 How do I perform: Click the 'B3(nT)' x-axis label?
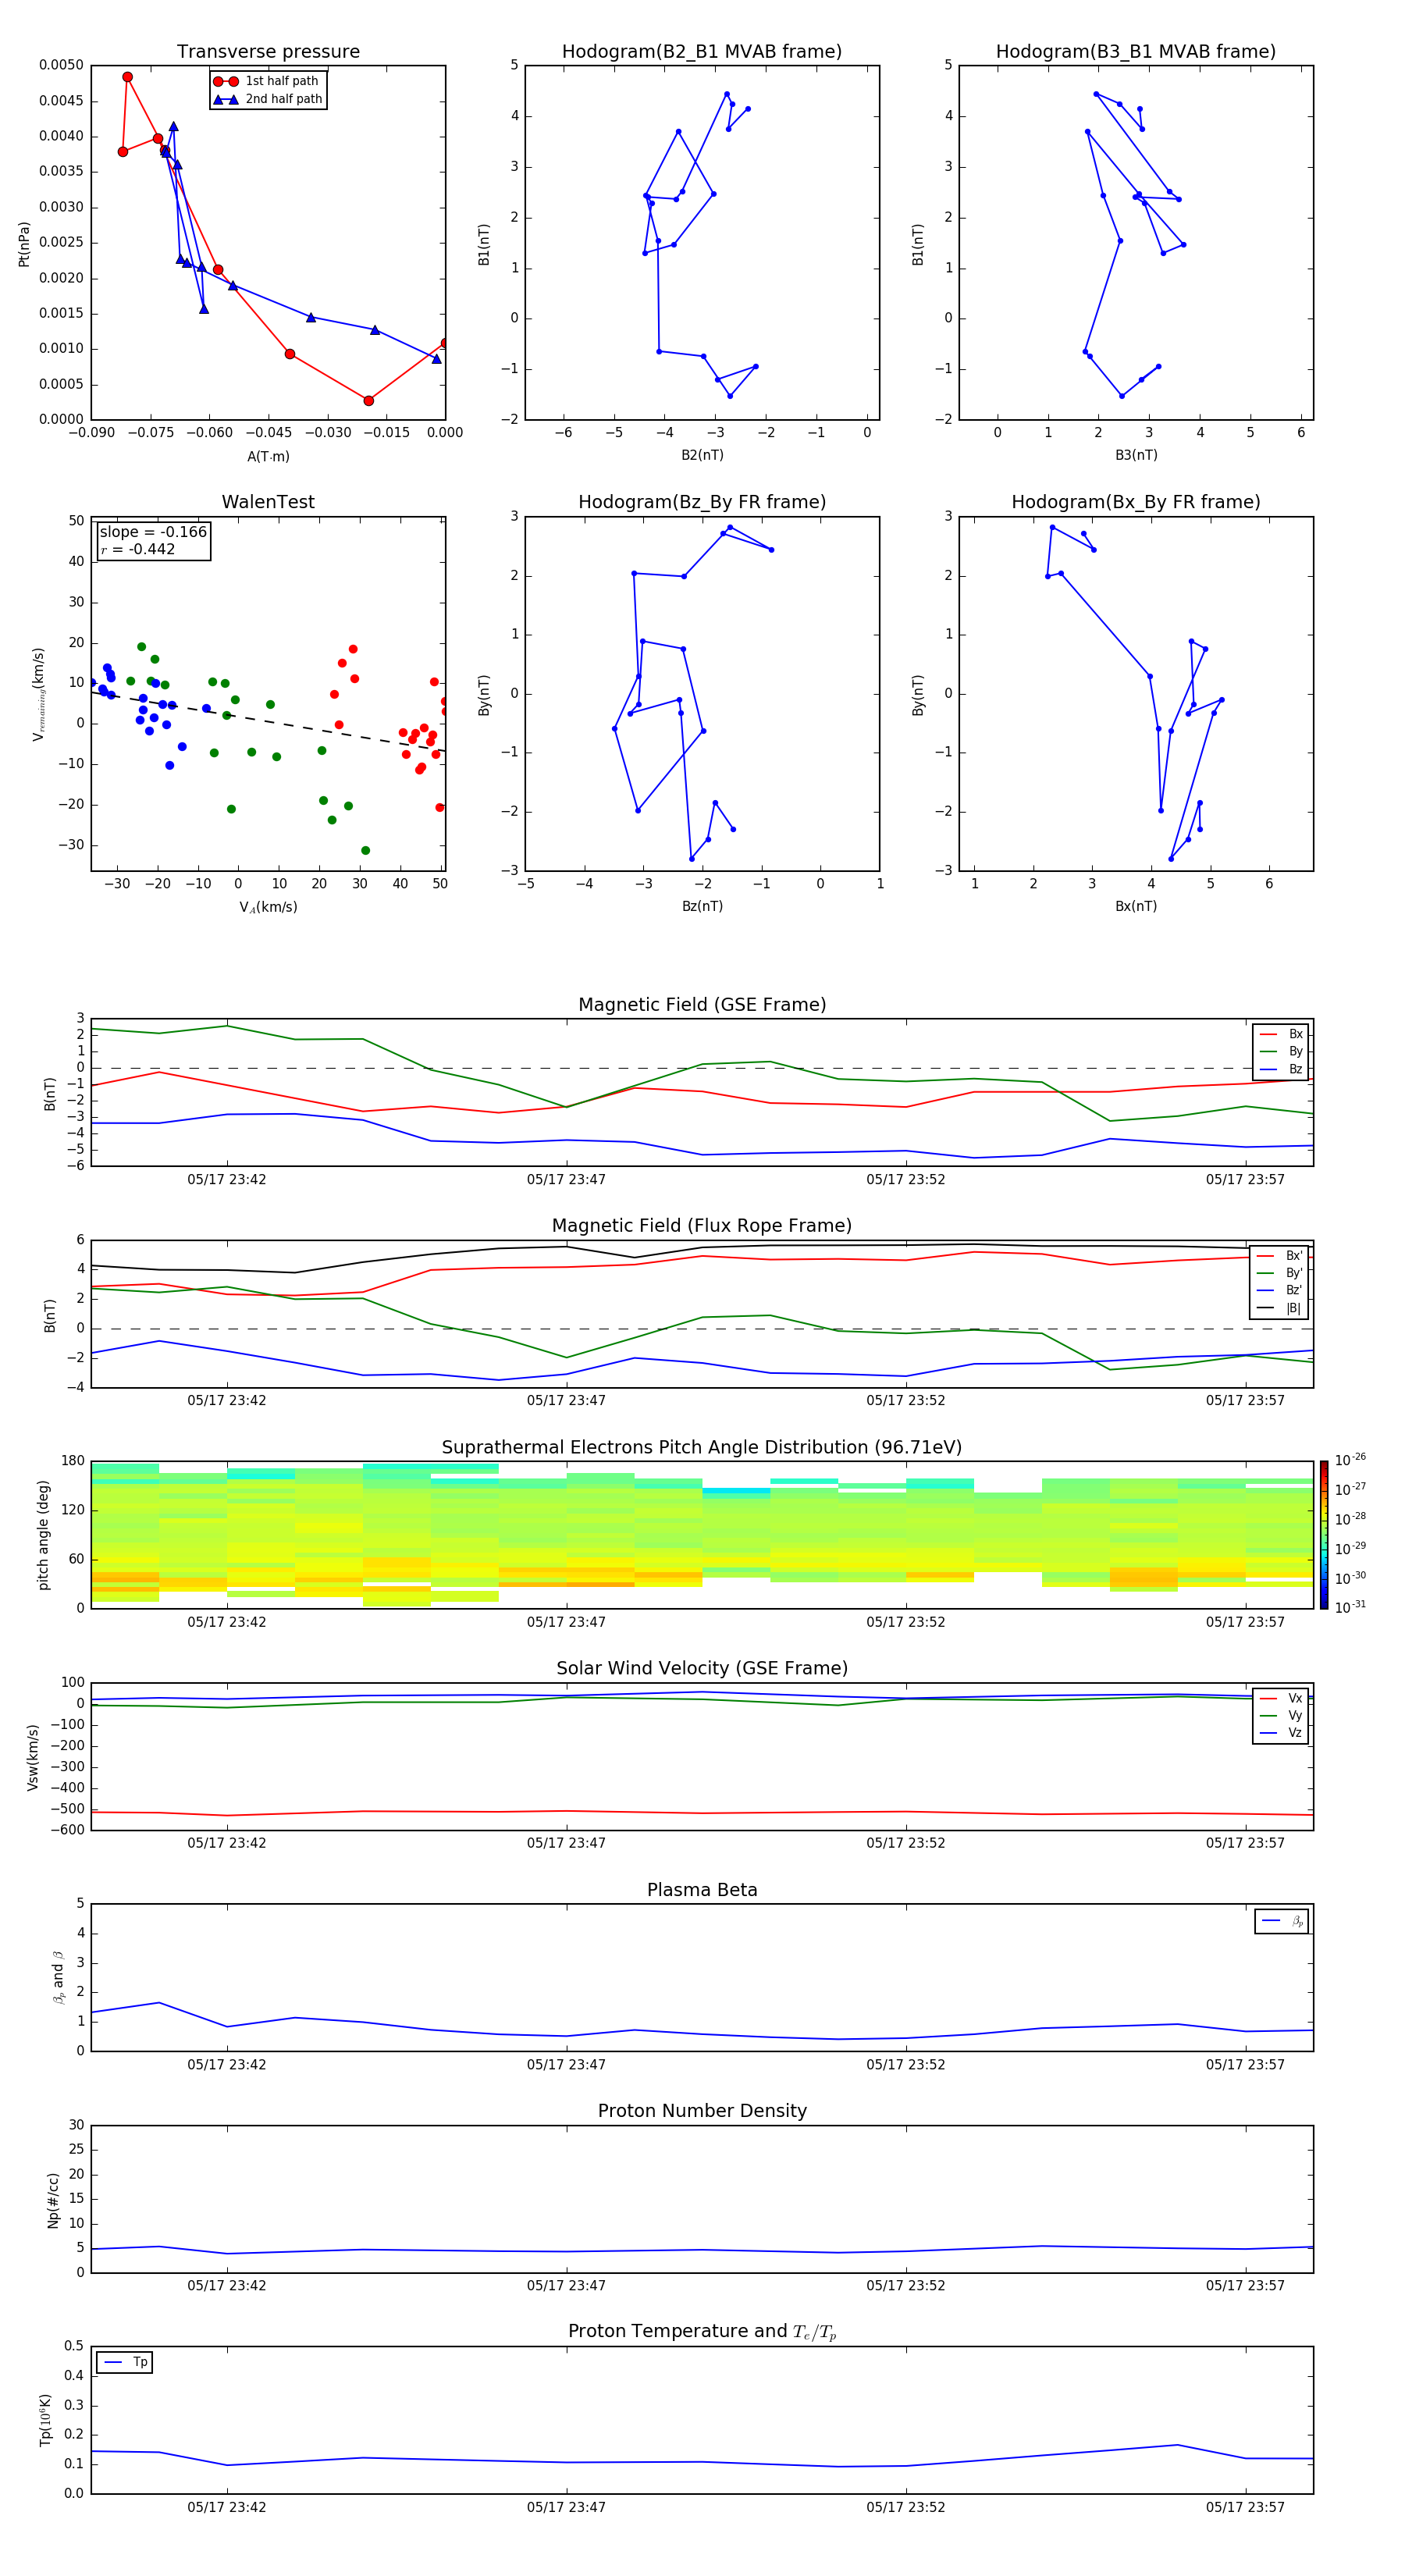[x=1136, y=455]
